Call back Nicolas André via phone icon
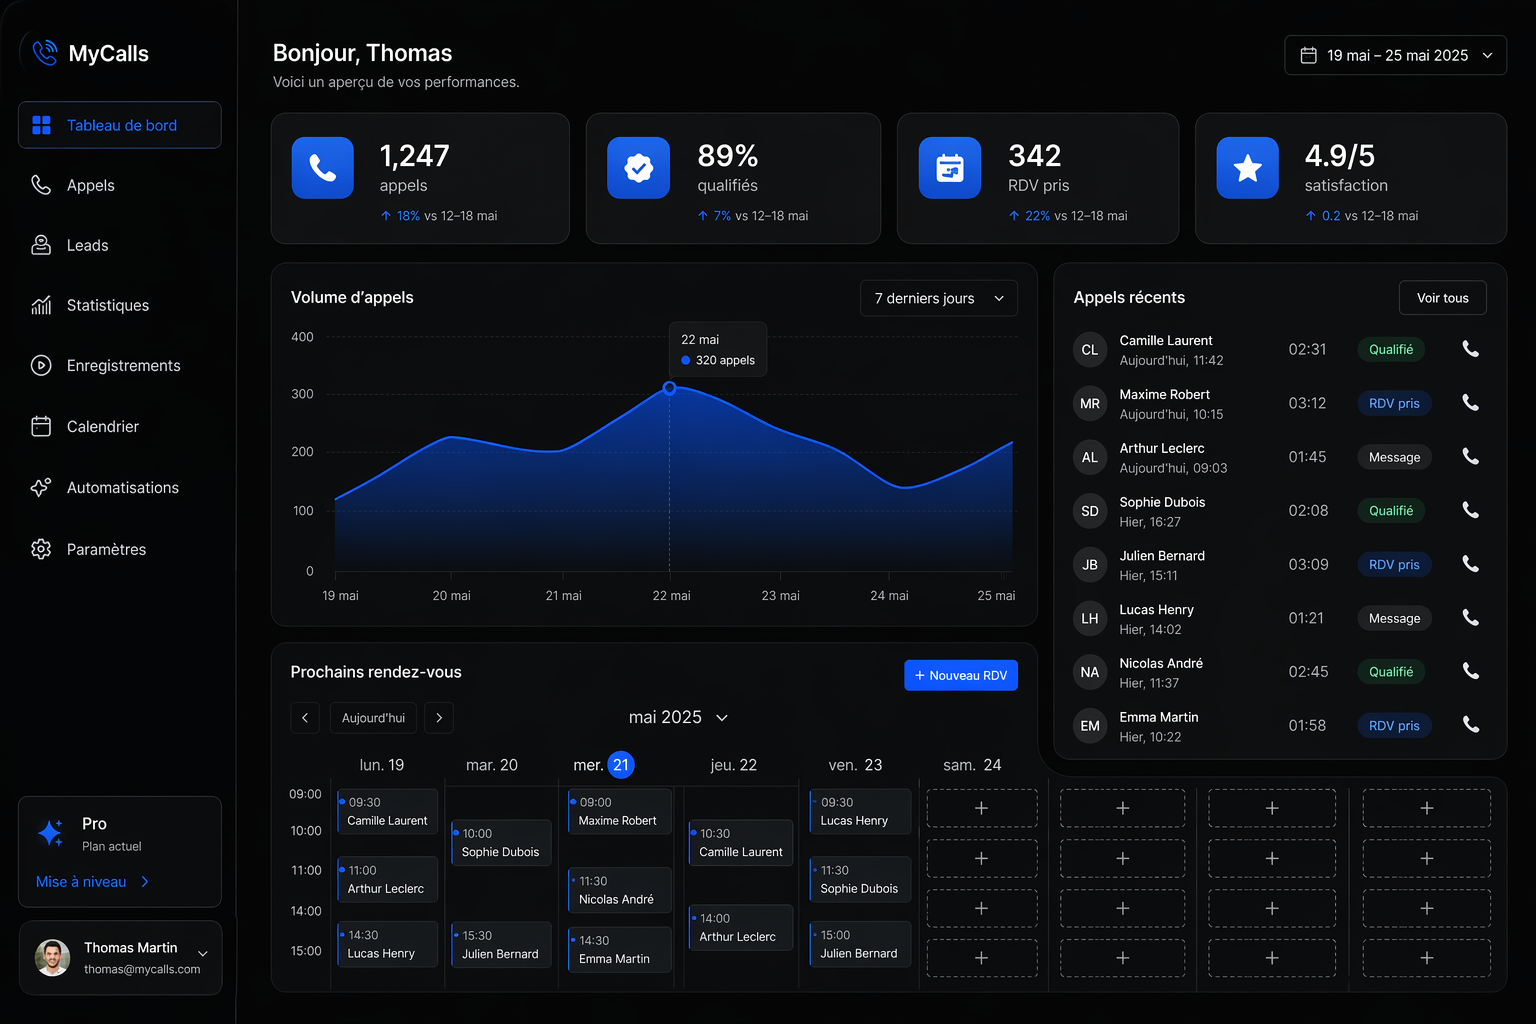Screen dimensions: 1536x1024 (1470, 671)
